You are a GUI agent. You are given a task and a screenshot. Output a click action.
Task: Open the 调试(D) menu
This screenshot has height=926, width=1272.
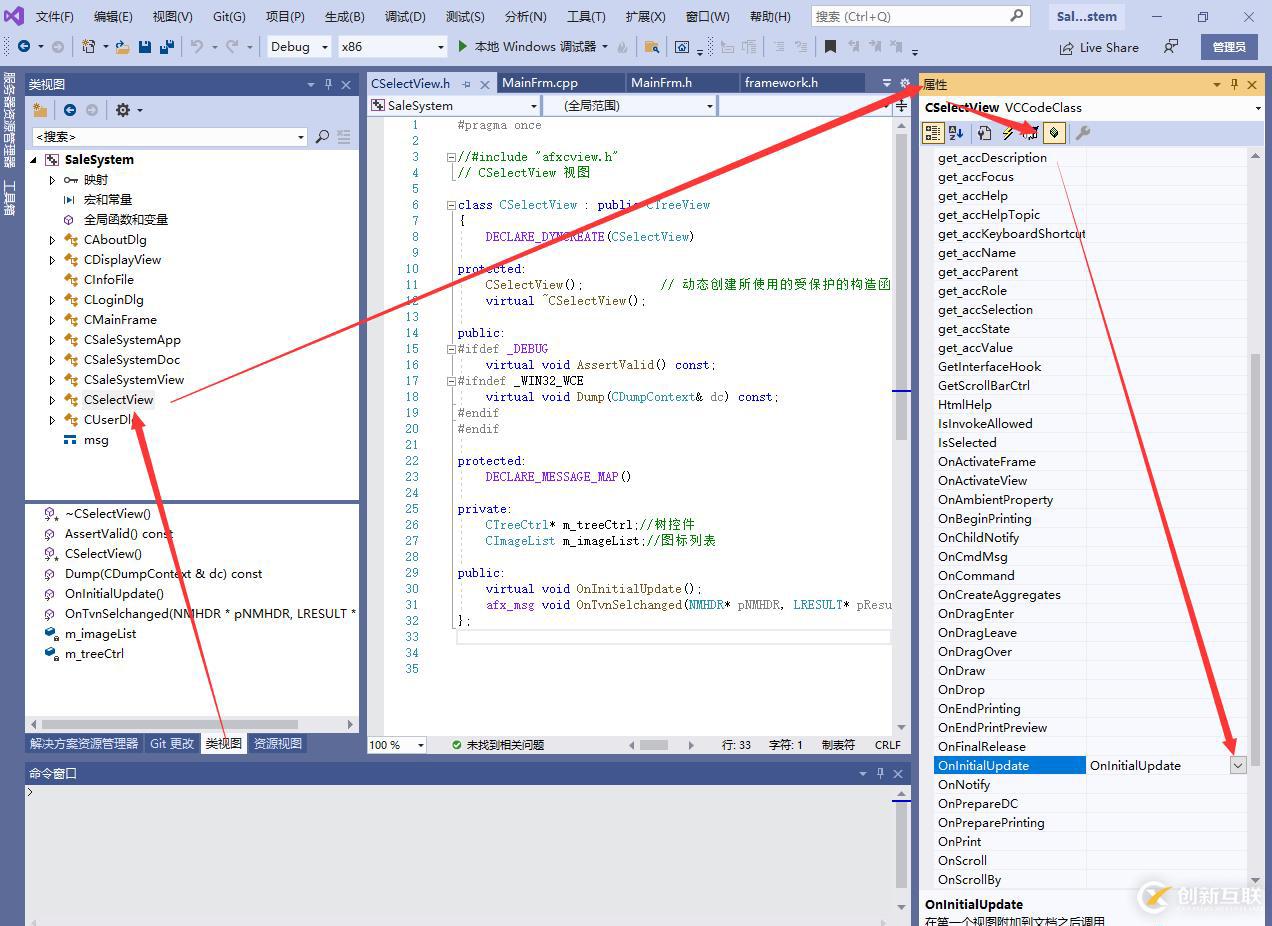point(405,16)
